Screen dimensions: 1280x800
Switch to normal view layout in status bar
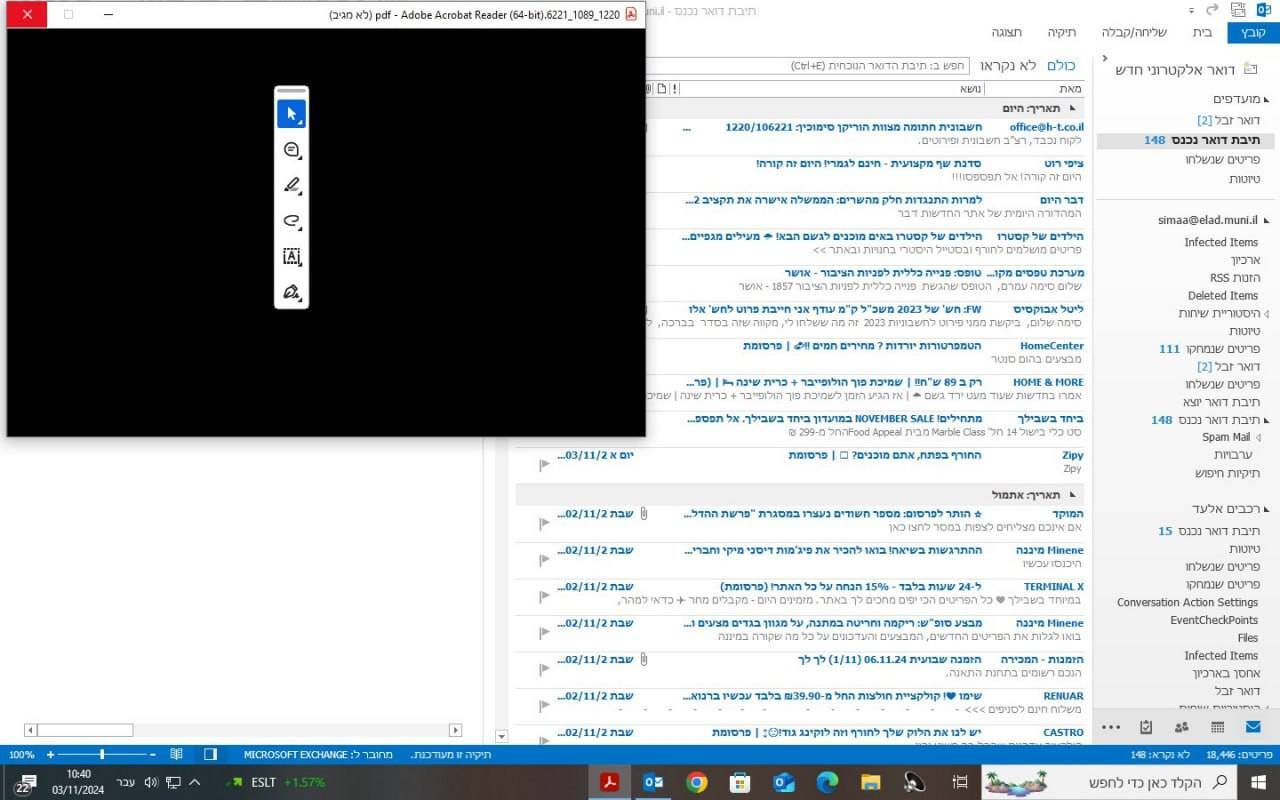coord(210,754)
